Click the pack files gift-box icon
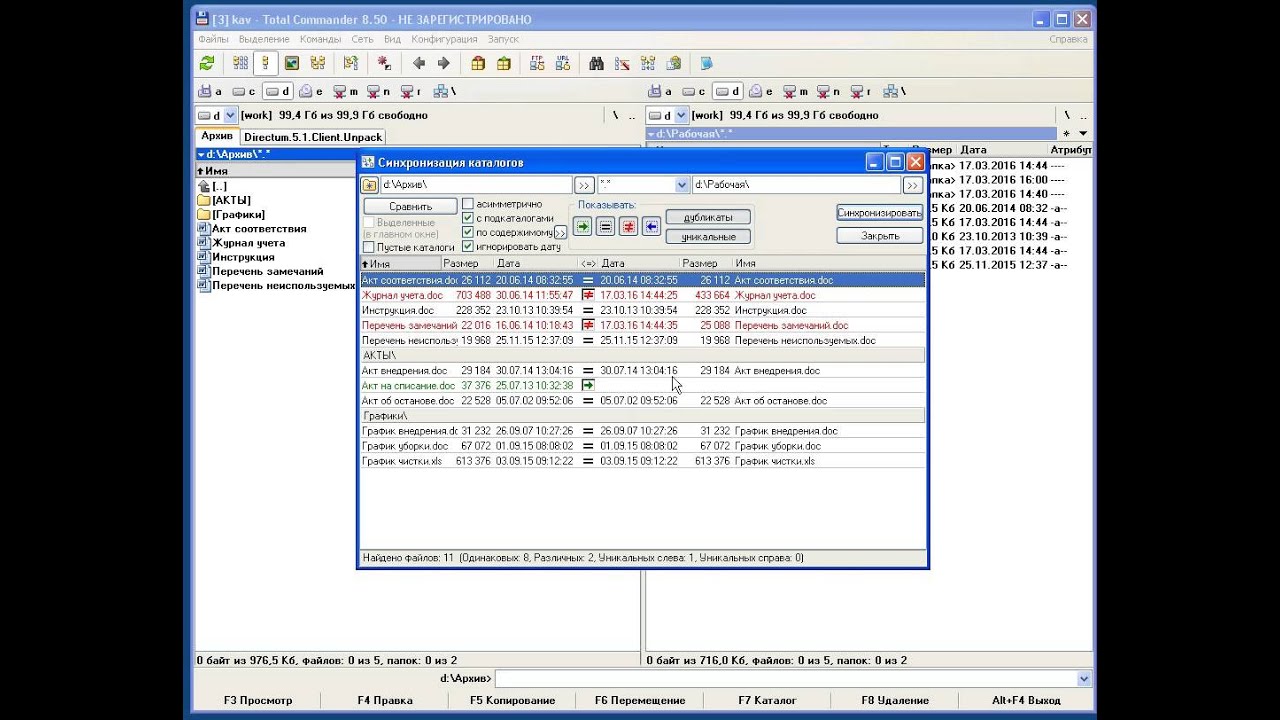The image size is (1280, 720). tap(478, 63)
